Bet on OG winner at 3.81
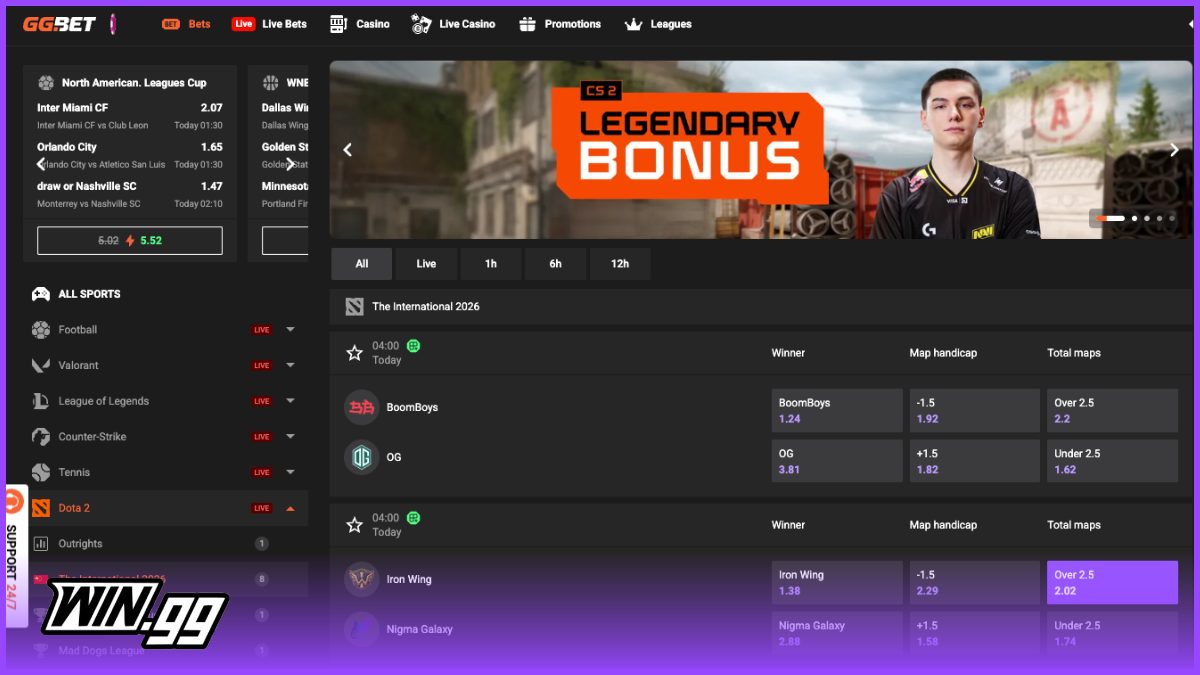The width and height of the screenshot is (1200, 675). click(x=837, y=461)
